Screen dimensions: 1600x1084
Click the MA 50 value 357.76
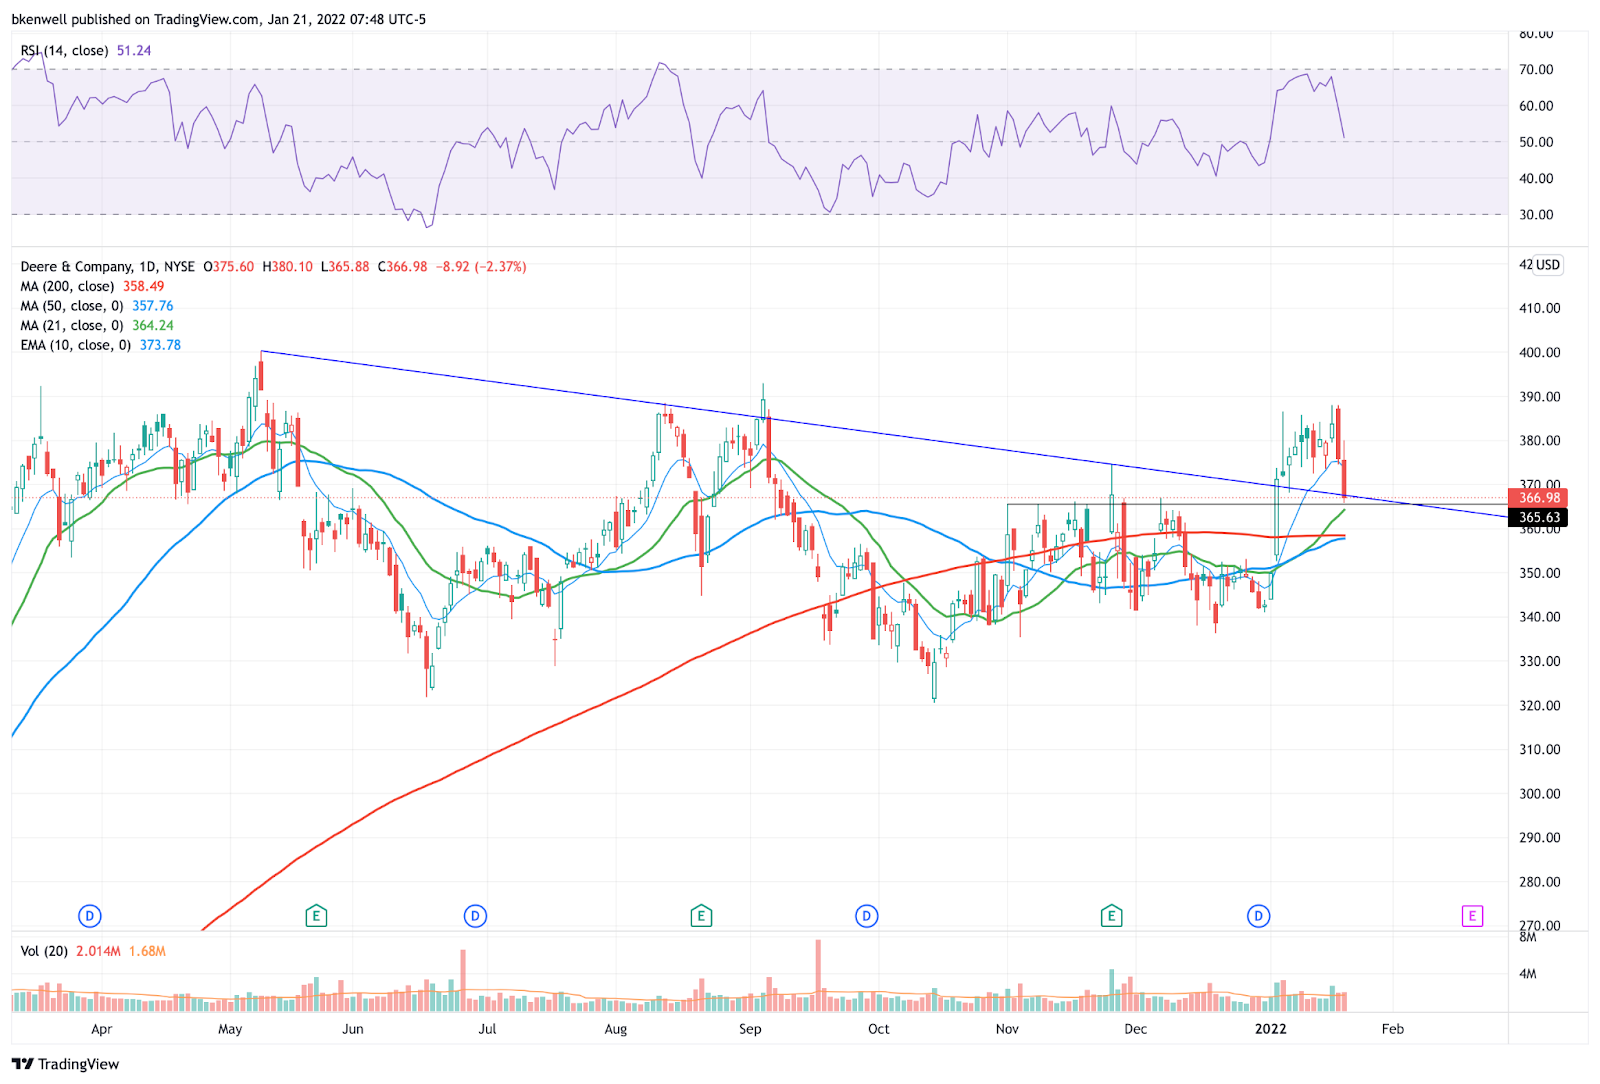(x=153, y=306)
